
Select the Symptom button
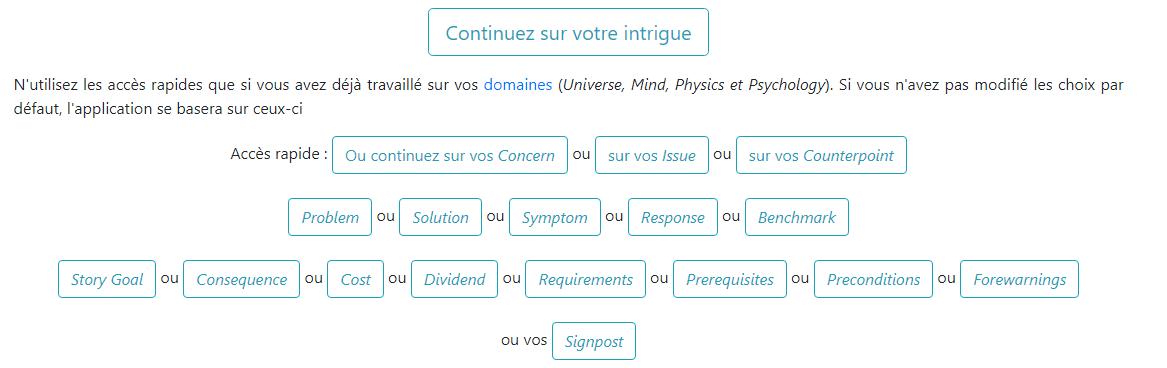coord(554,218)
